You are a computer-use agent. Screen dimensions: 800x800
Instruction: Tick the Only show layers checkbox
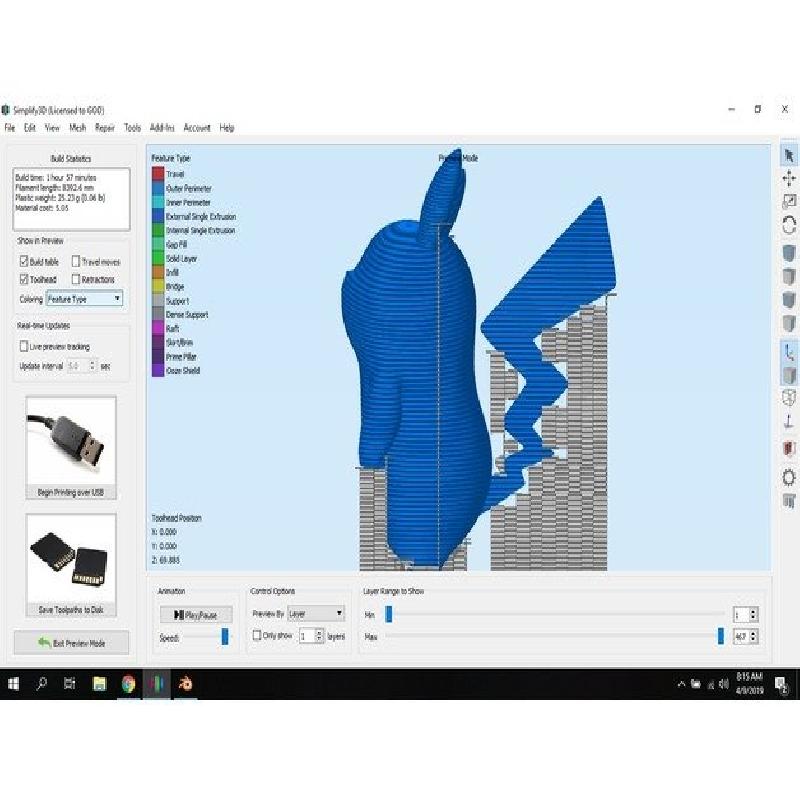(257, 635)
